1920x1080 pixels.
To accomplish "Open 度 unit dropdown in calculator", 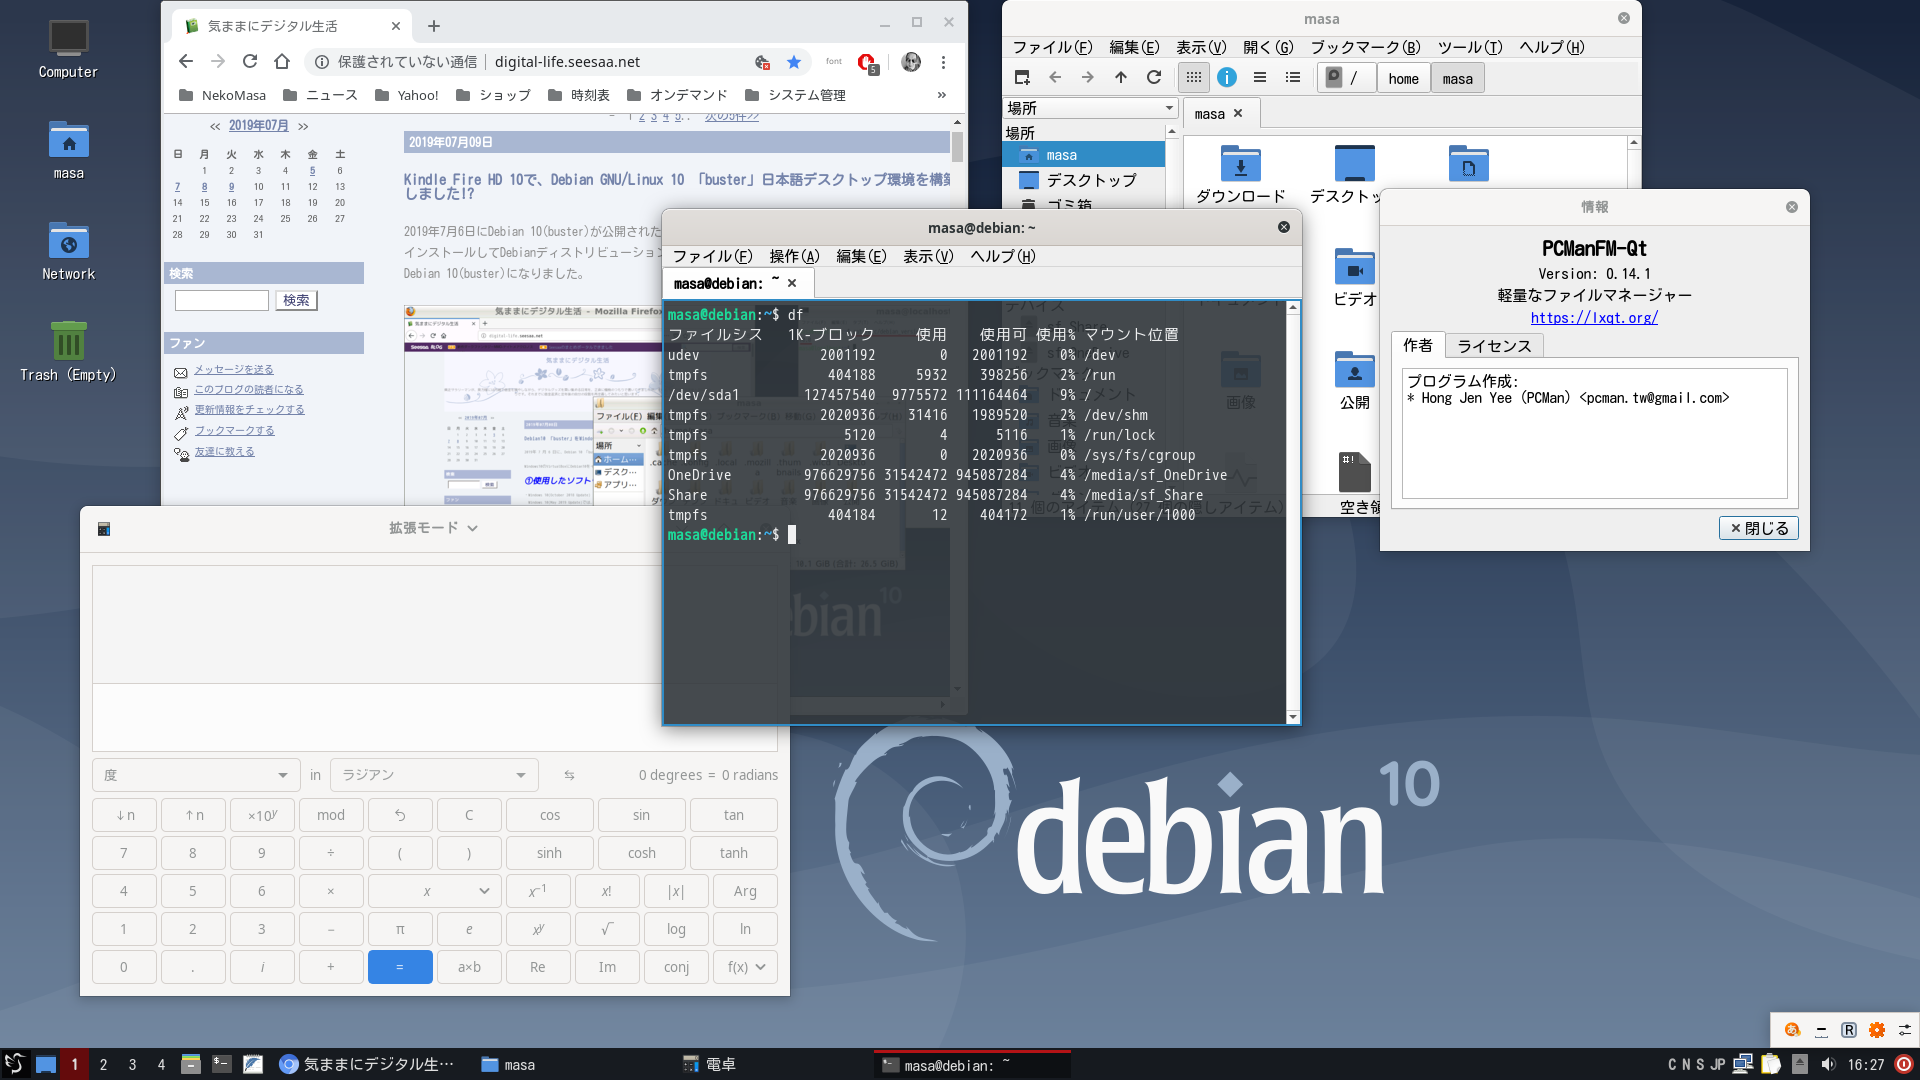I will 196,775.
